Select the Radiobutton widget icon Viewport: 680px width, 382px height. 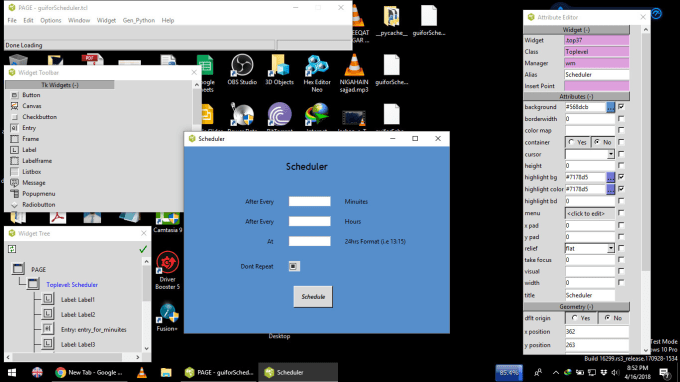tap(14, 205)
